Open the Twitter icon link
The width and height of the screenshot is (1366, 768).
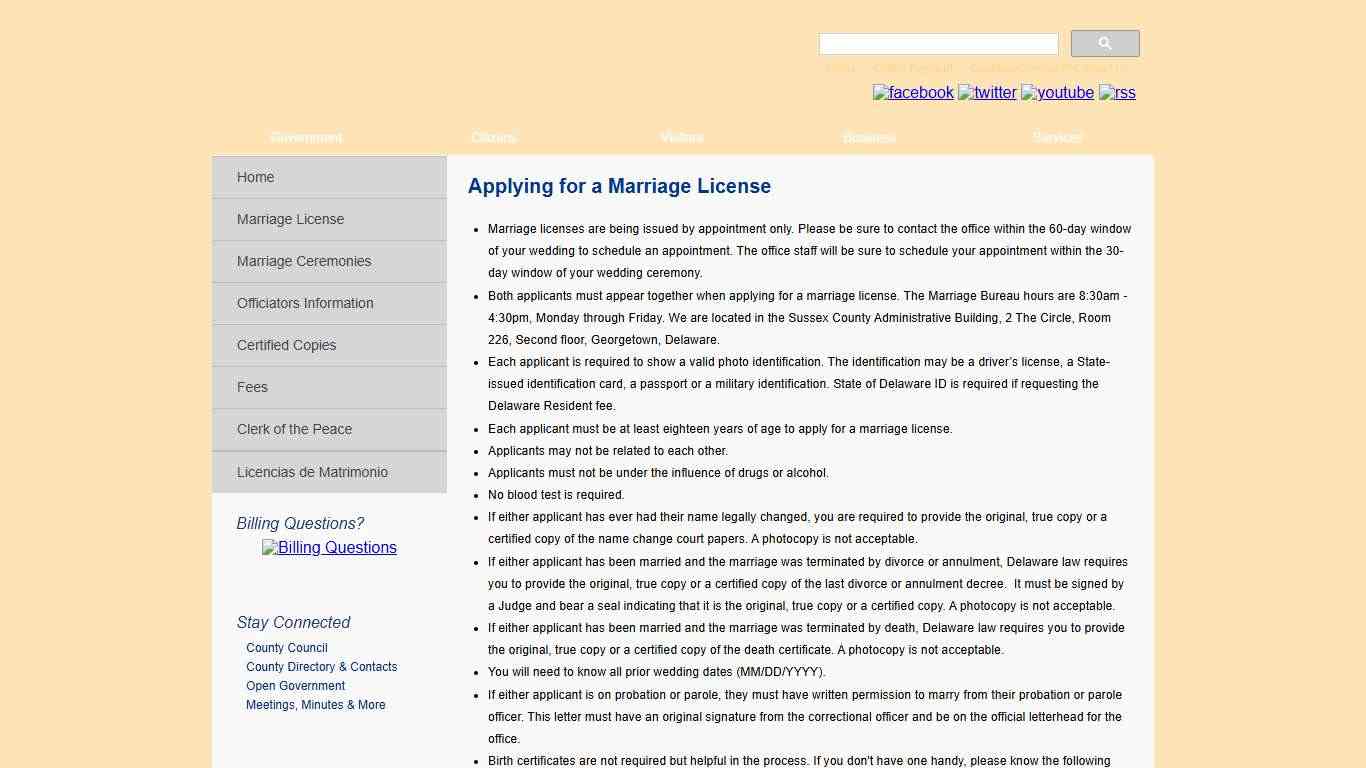pos(987,92)
